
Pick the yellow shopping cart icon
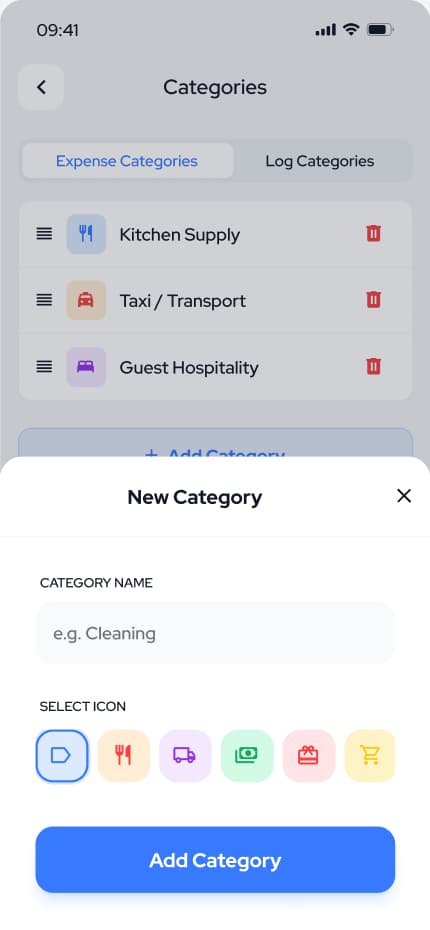click(x=370, y=755)
